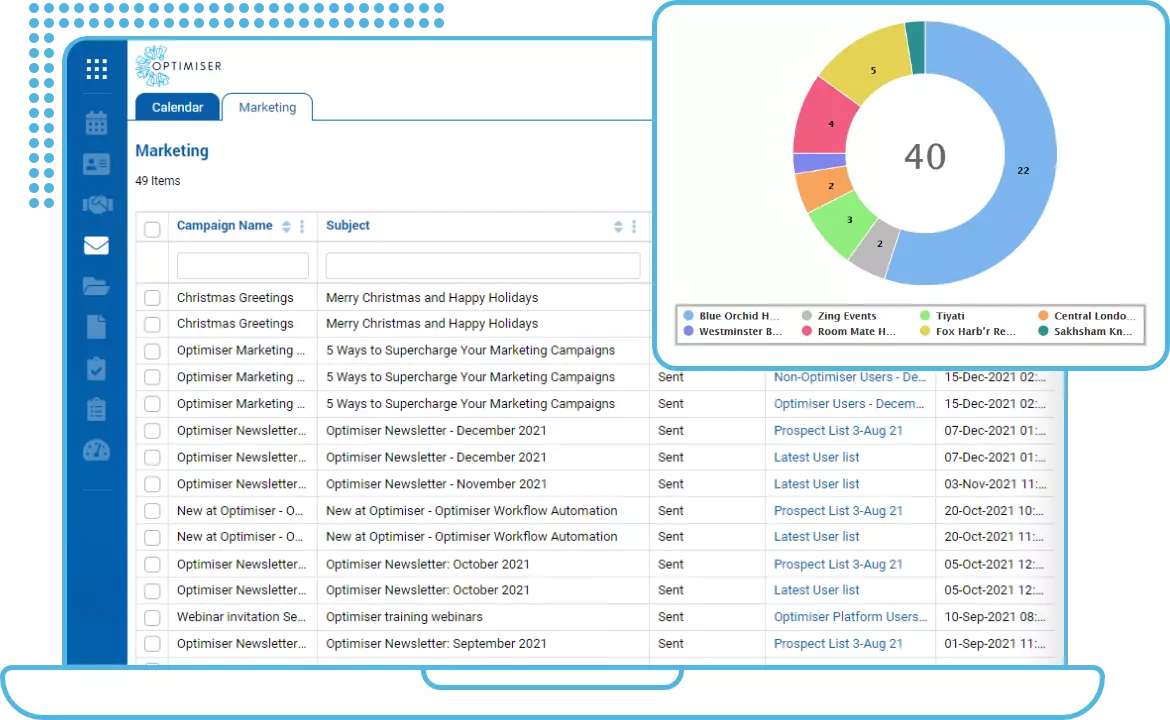Click the Subject filter input box

[x=483, y=266]
